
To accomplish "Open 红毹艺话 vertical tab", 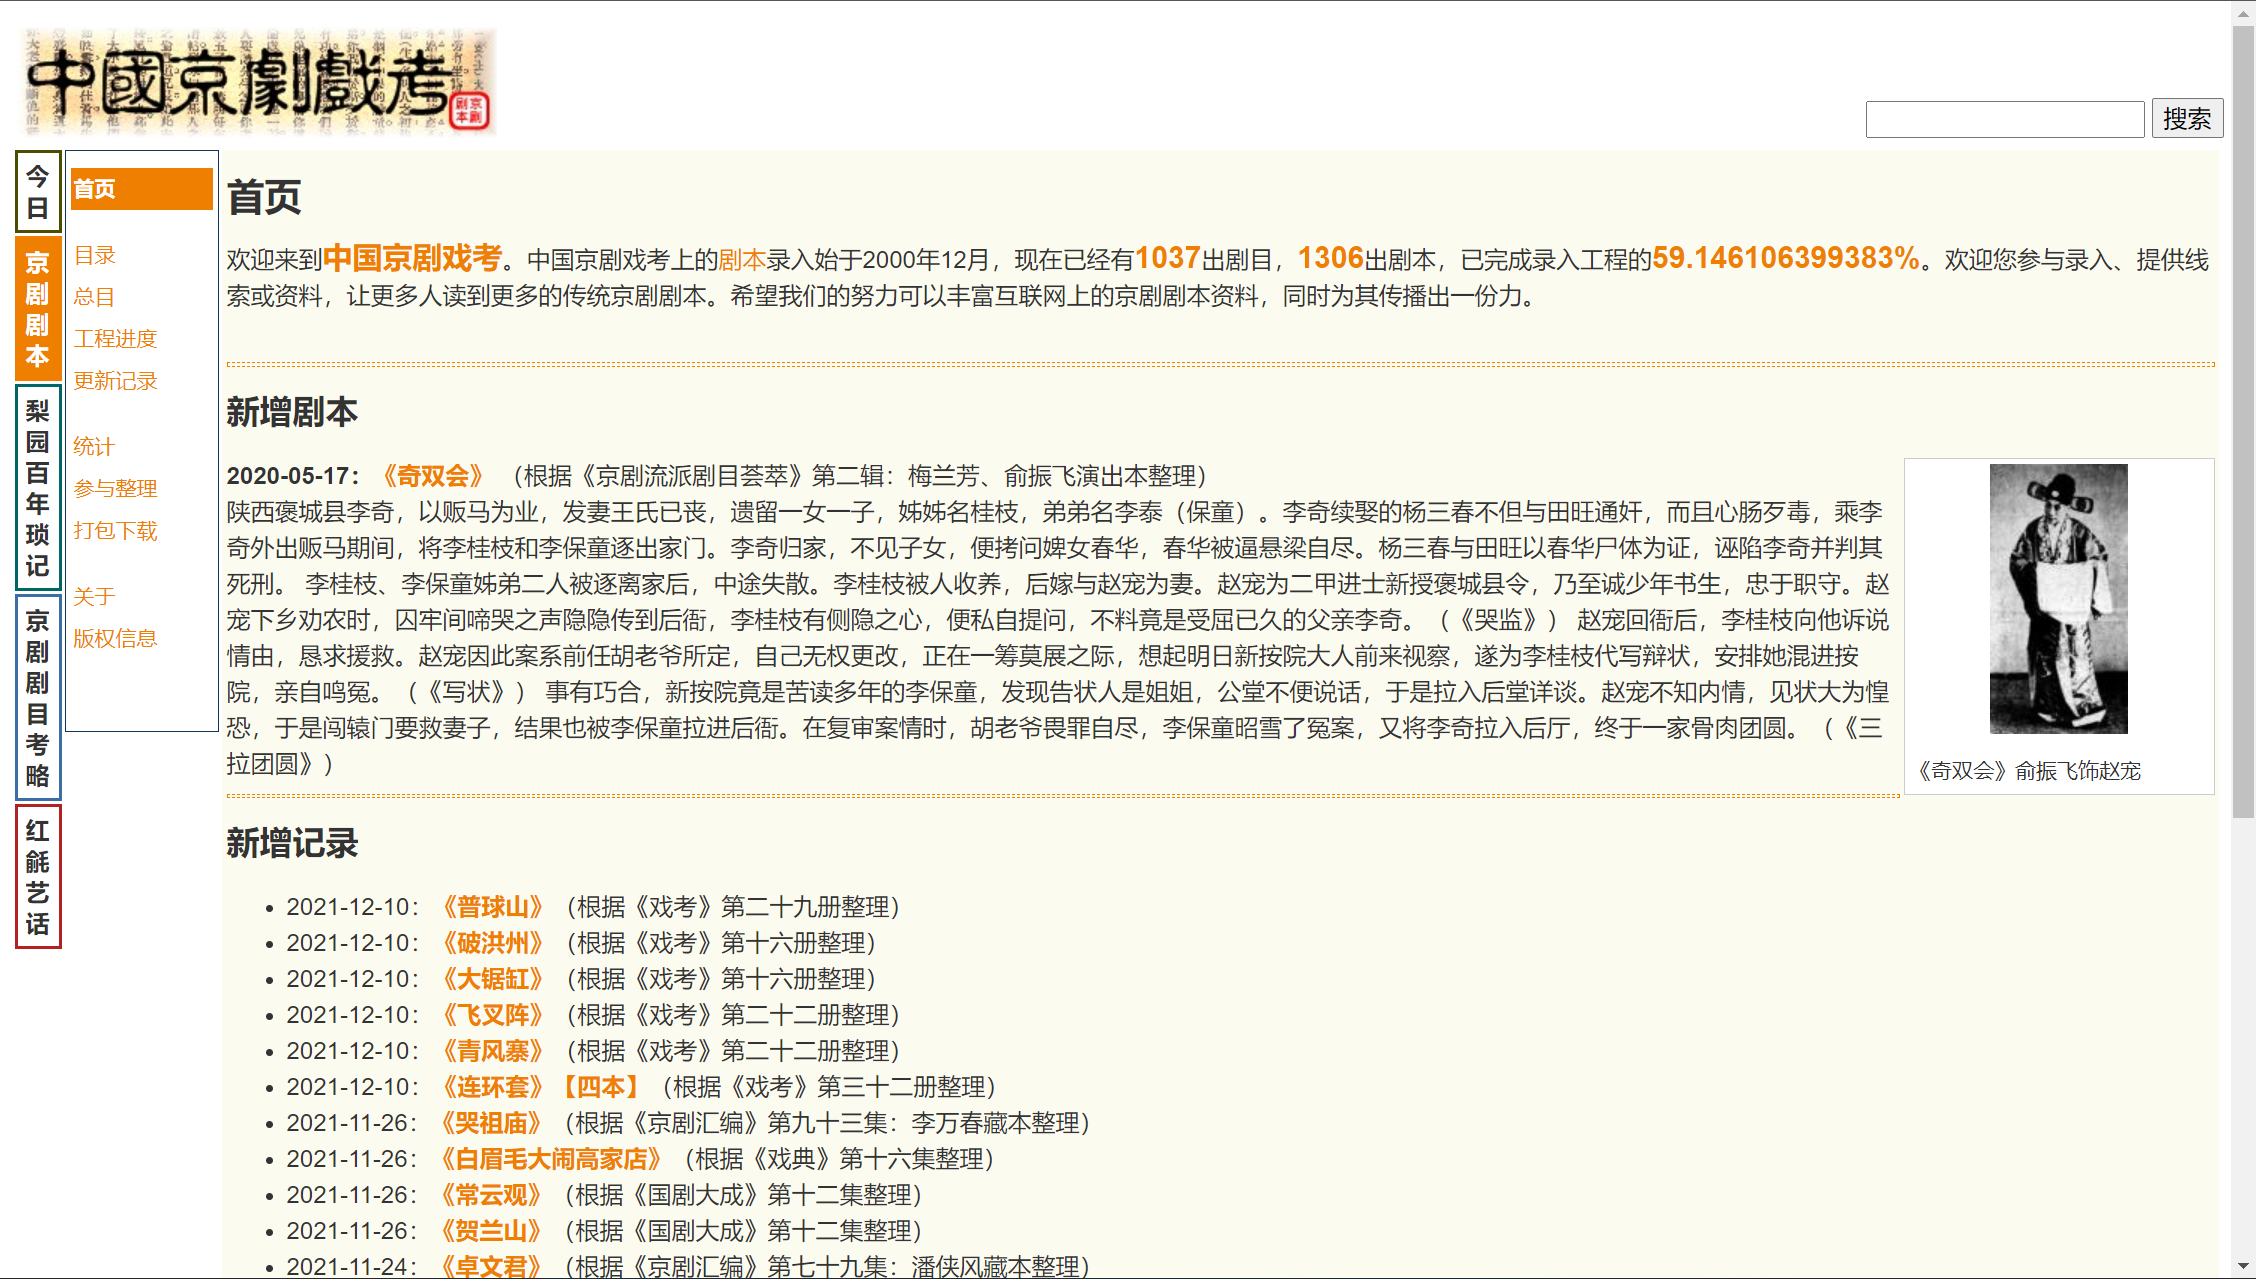I will coord(38,876).
